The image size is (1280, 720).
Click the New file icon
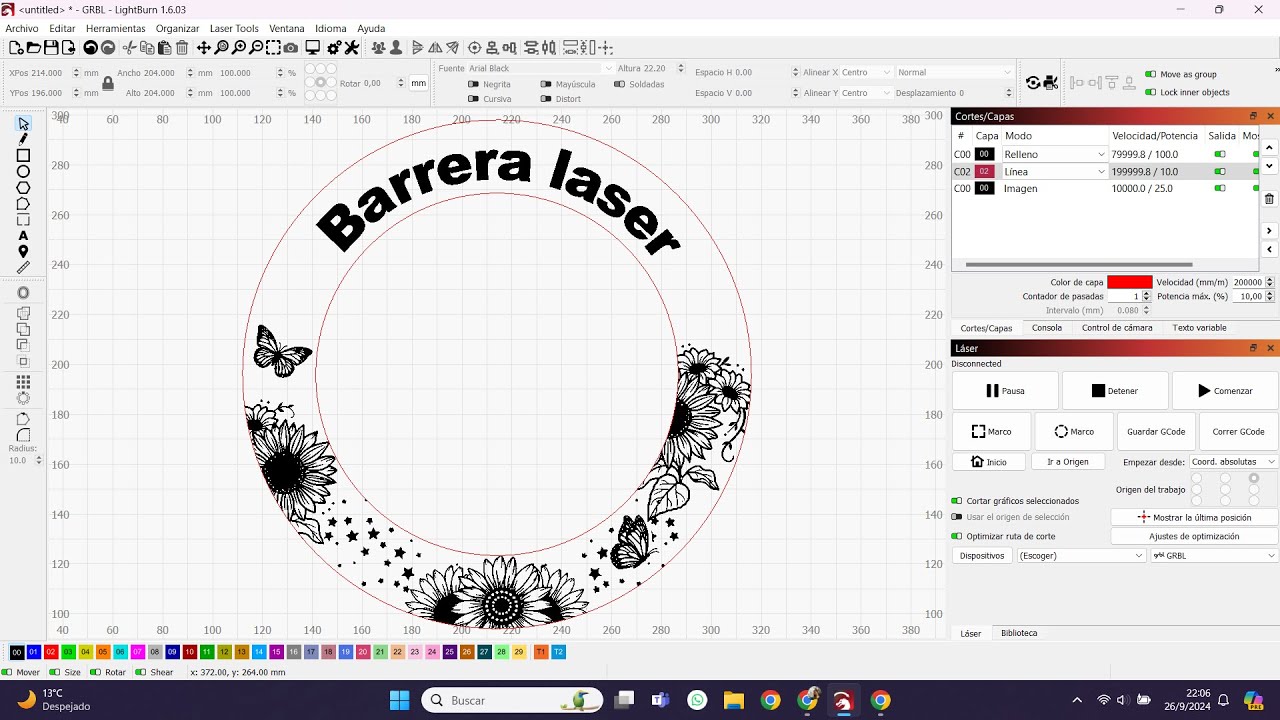pos(16,48)
